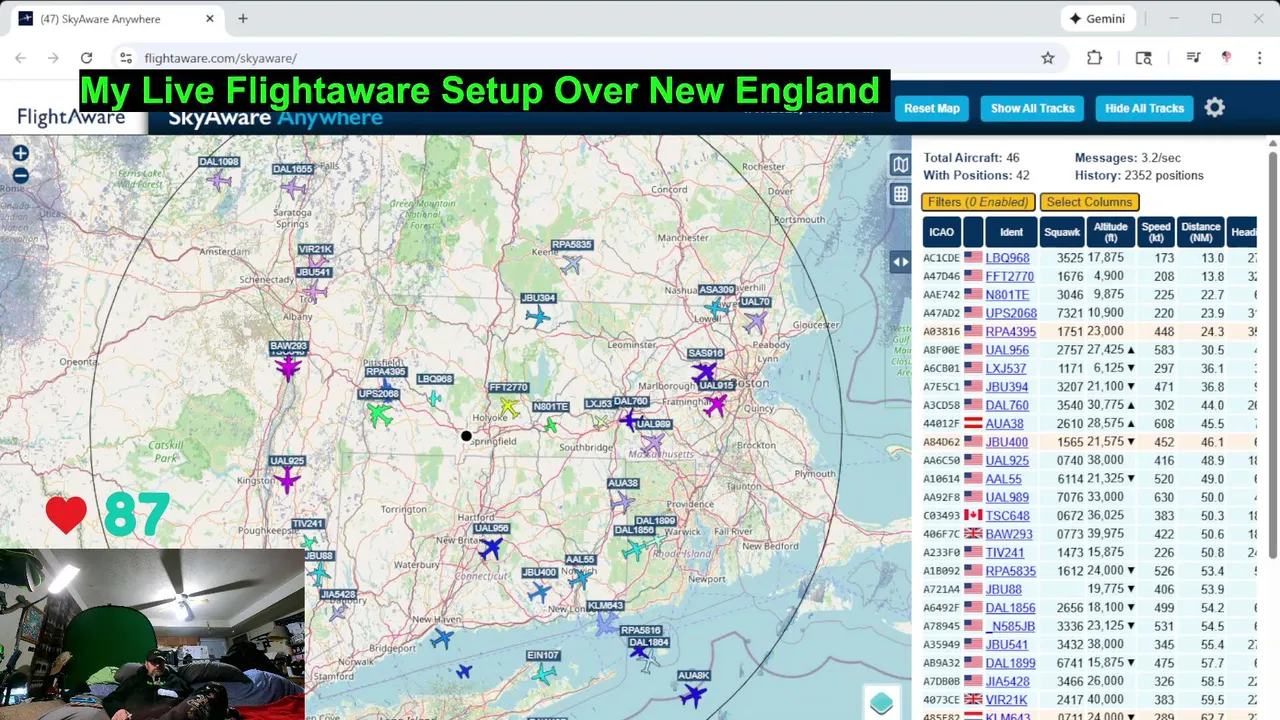Select the EIN107 aircraft icon on map
1280x720 pixels.
[543, 675]
